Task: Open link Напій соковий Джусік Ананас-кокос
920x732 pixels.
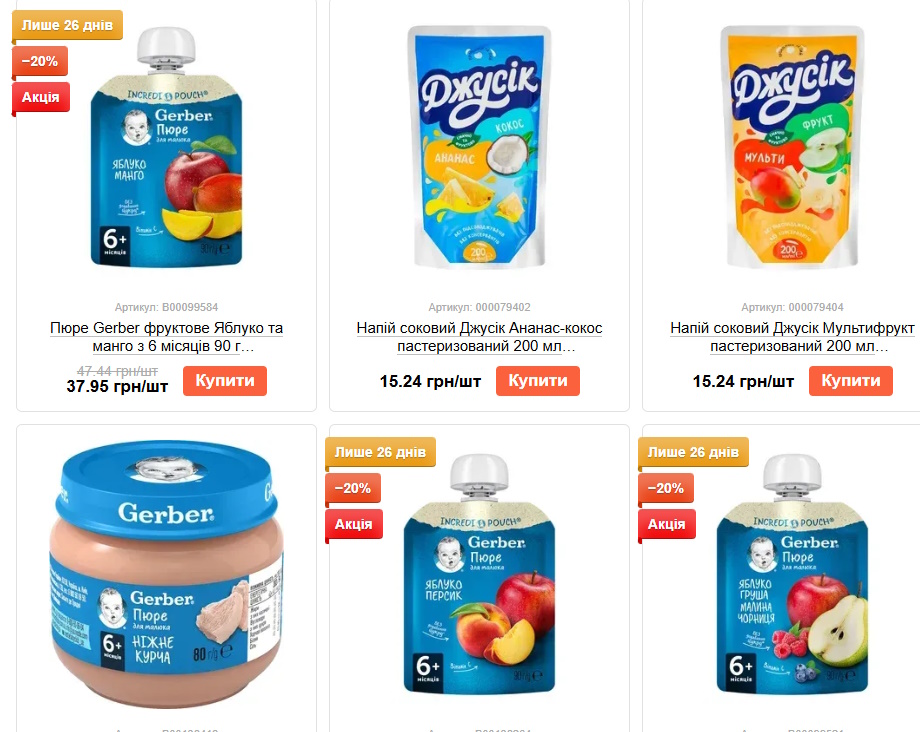Action: pyautogui.click(x=479, y=337)
